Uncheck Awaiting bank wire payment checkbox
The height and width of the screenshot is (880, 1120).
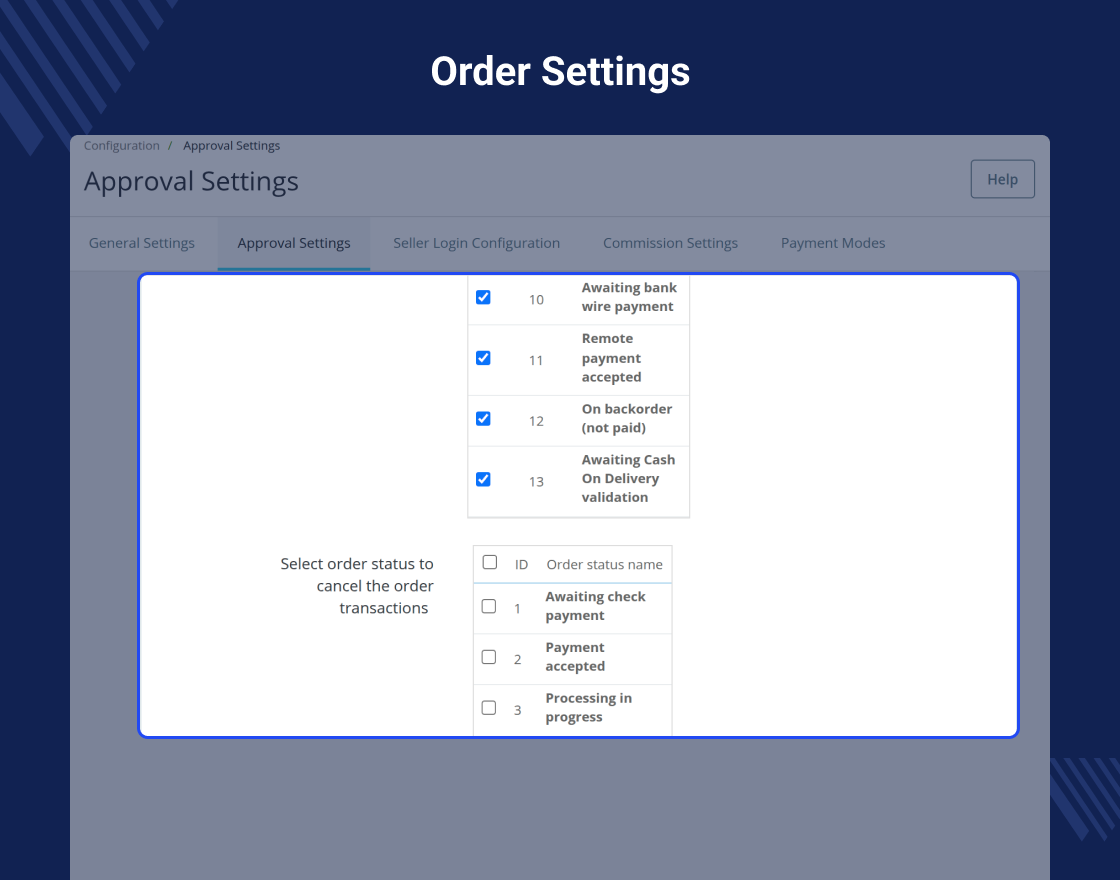tap(483, 297)
